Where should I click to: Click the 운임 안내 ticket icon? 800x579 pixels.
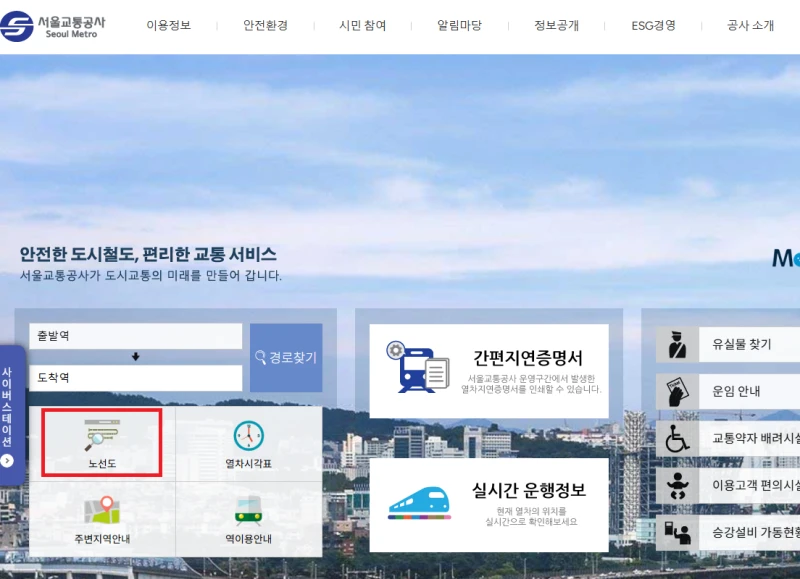(x=675, y=391)
